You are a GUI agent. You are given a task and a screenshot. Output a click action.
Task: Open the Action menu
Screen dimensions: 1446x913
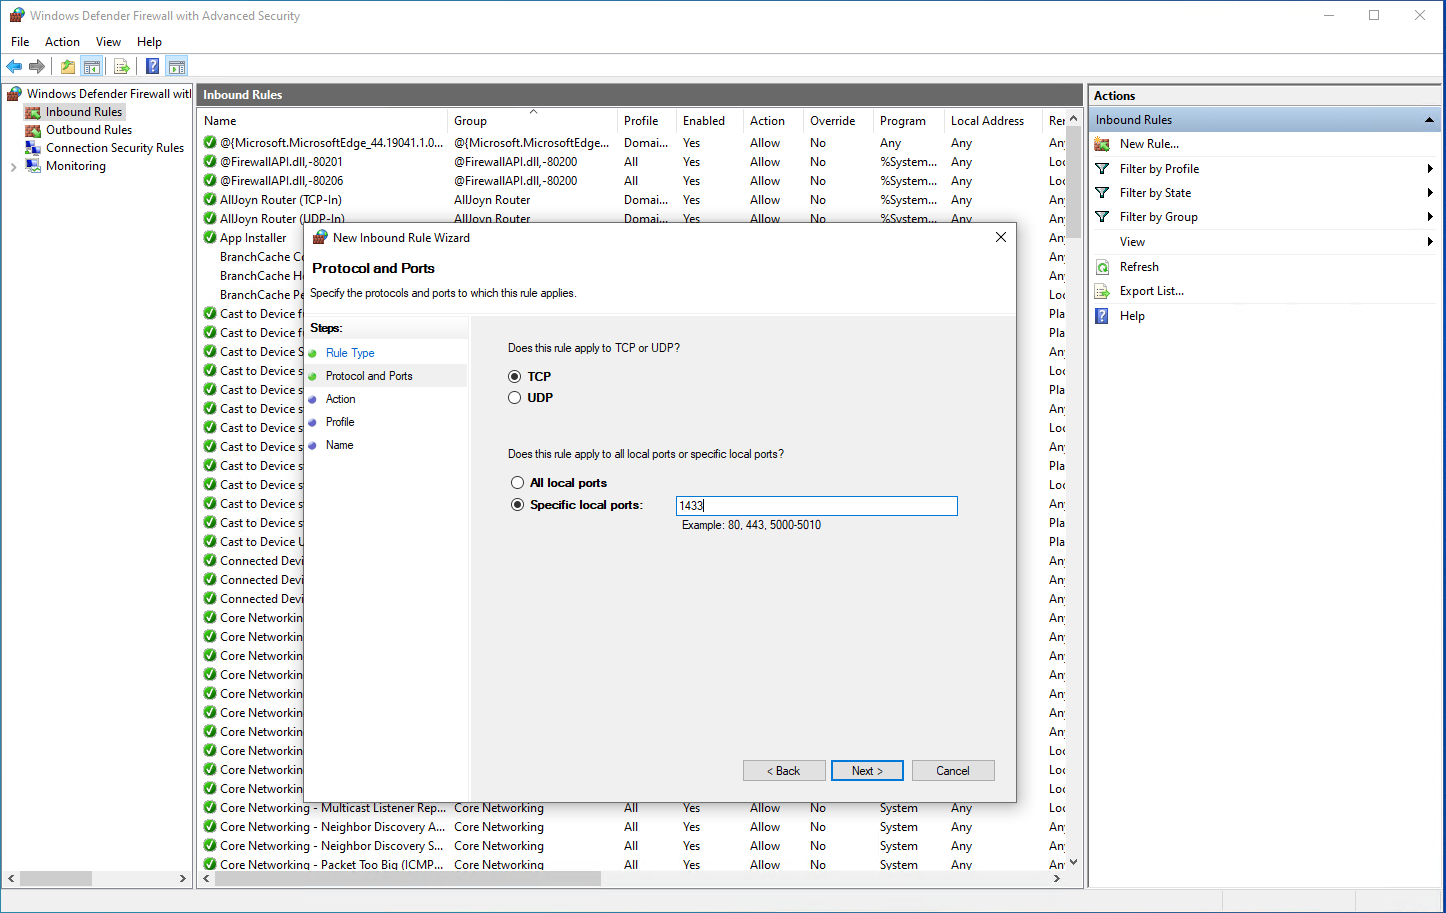62,42
